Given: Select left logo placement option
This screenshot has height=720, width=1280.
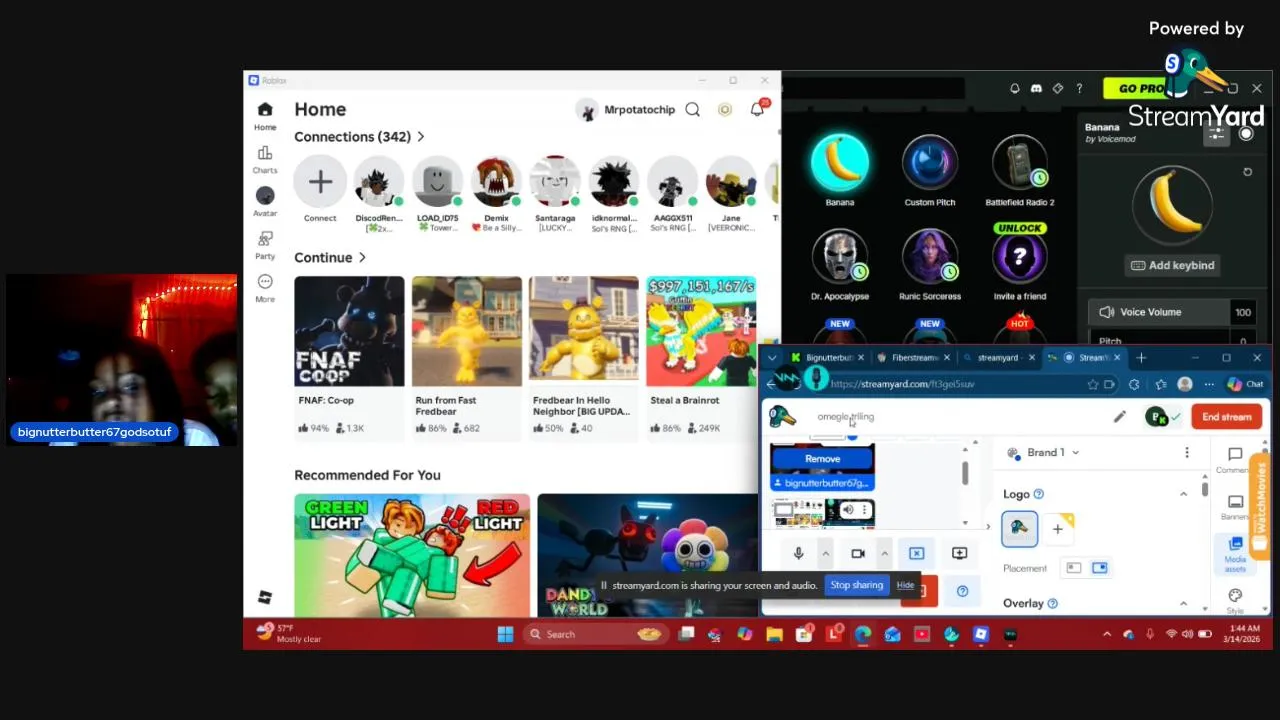Looking at the screenshot, I should [1074, 568].
